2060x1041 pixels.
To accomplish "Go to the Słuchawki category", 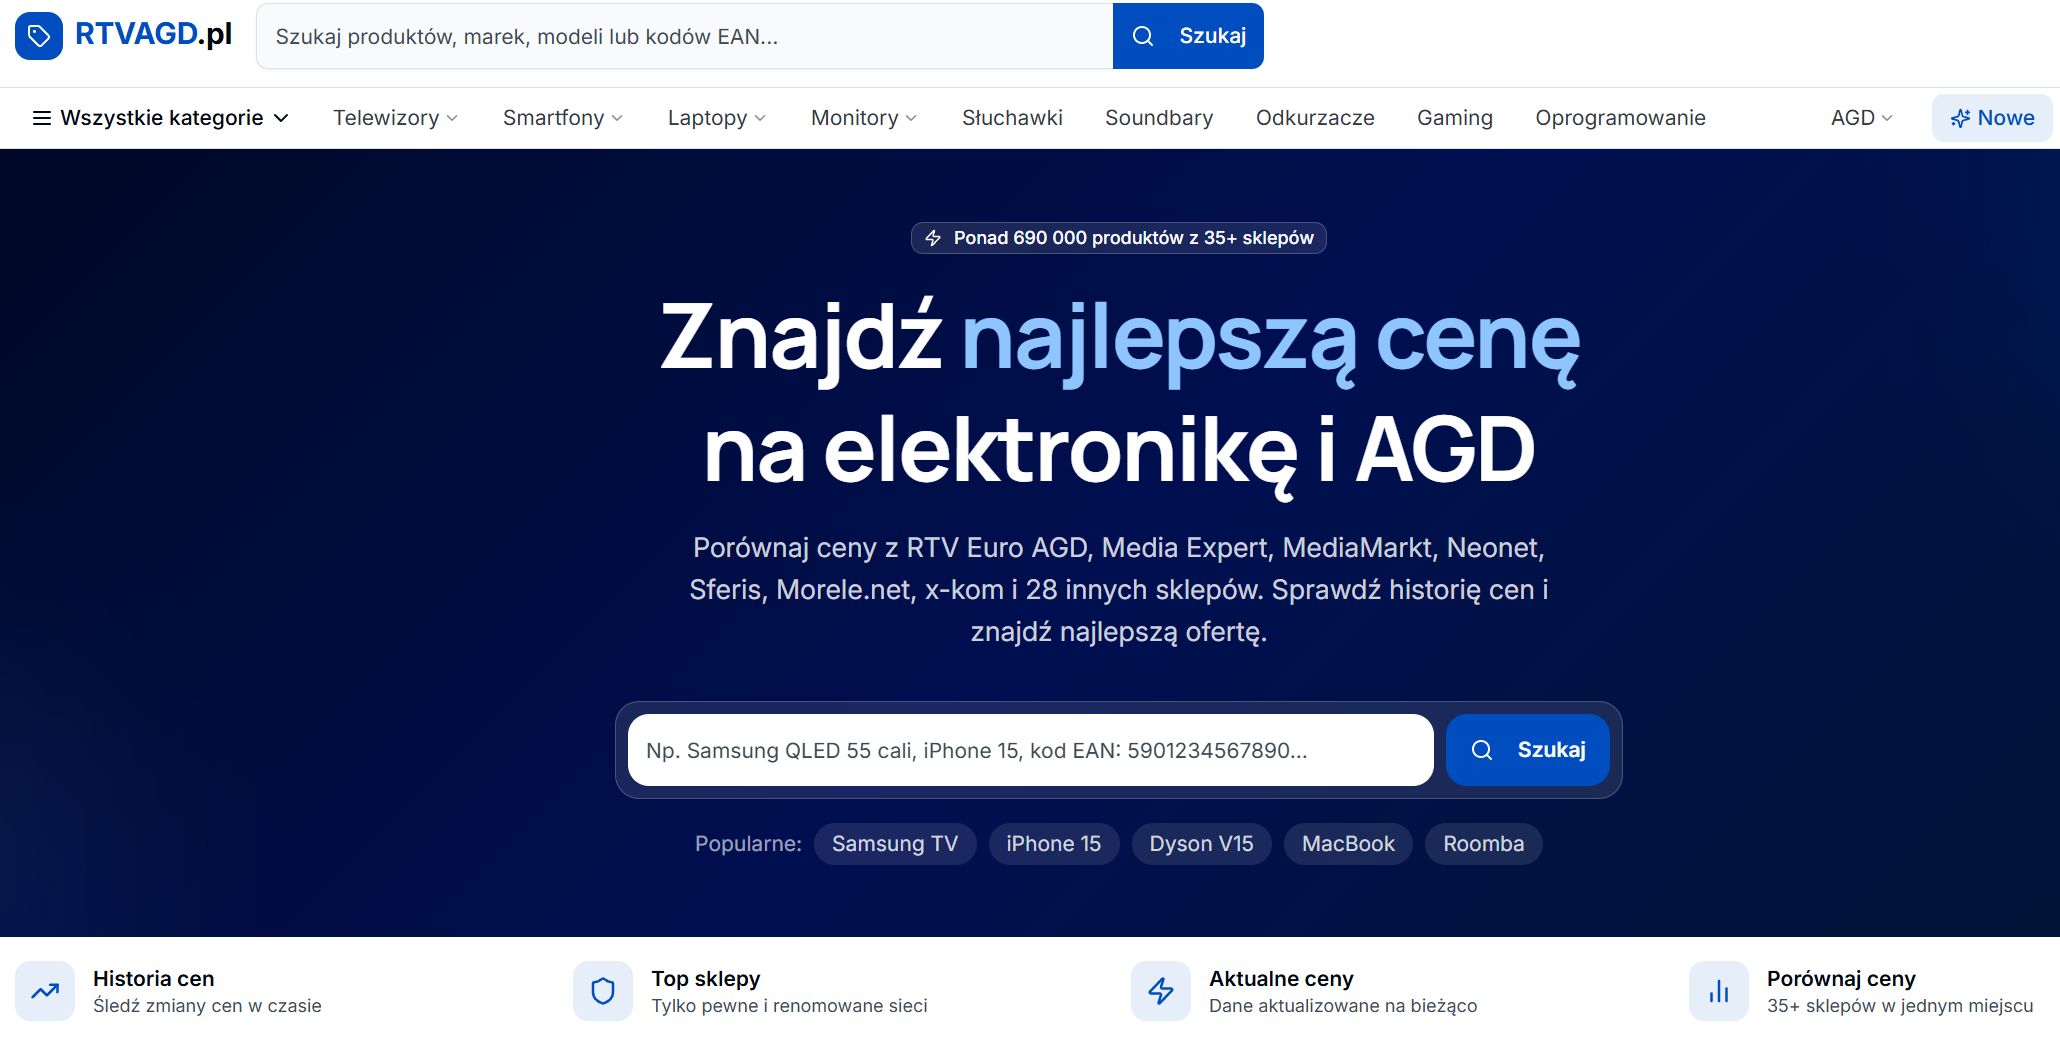I will [x=1012, y=118].
